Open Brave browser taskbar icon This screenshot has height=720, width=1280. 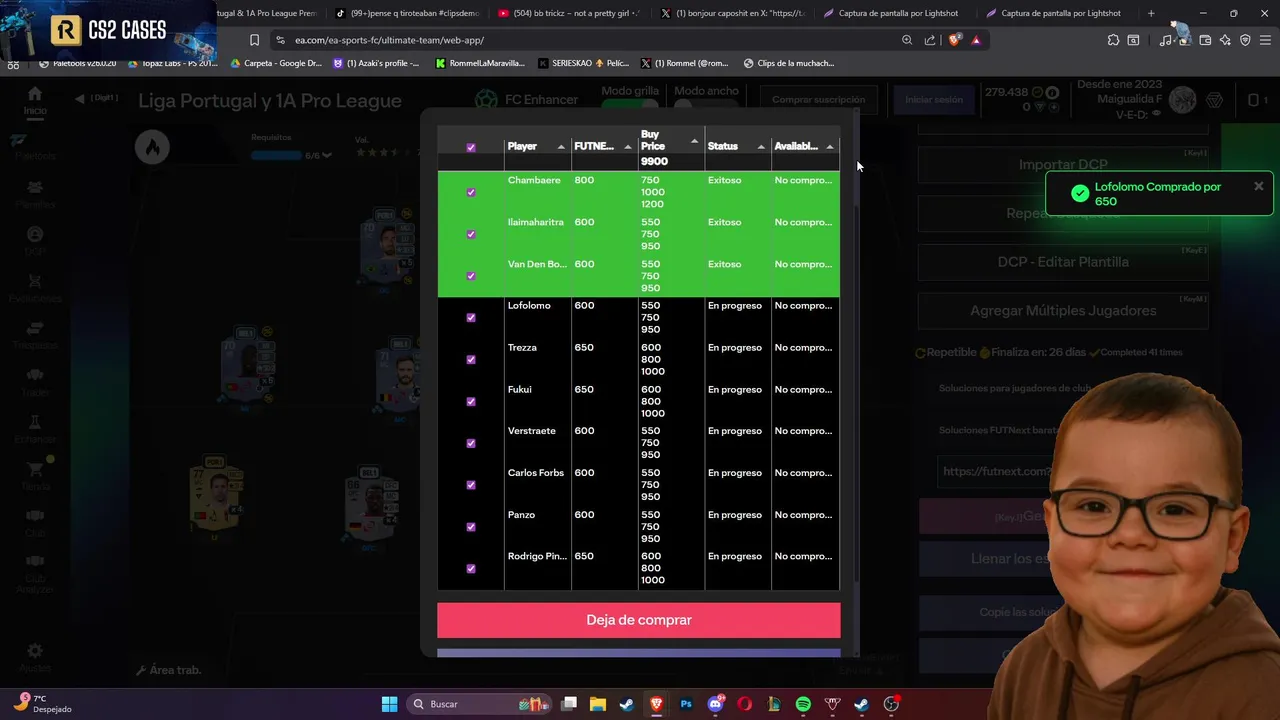pos(656,704)
